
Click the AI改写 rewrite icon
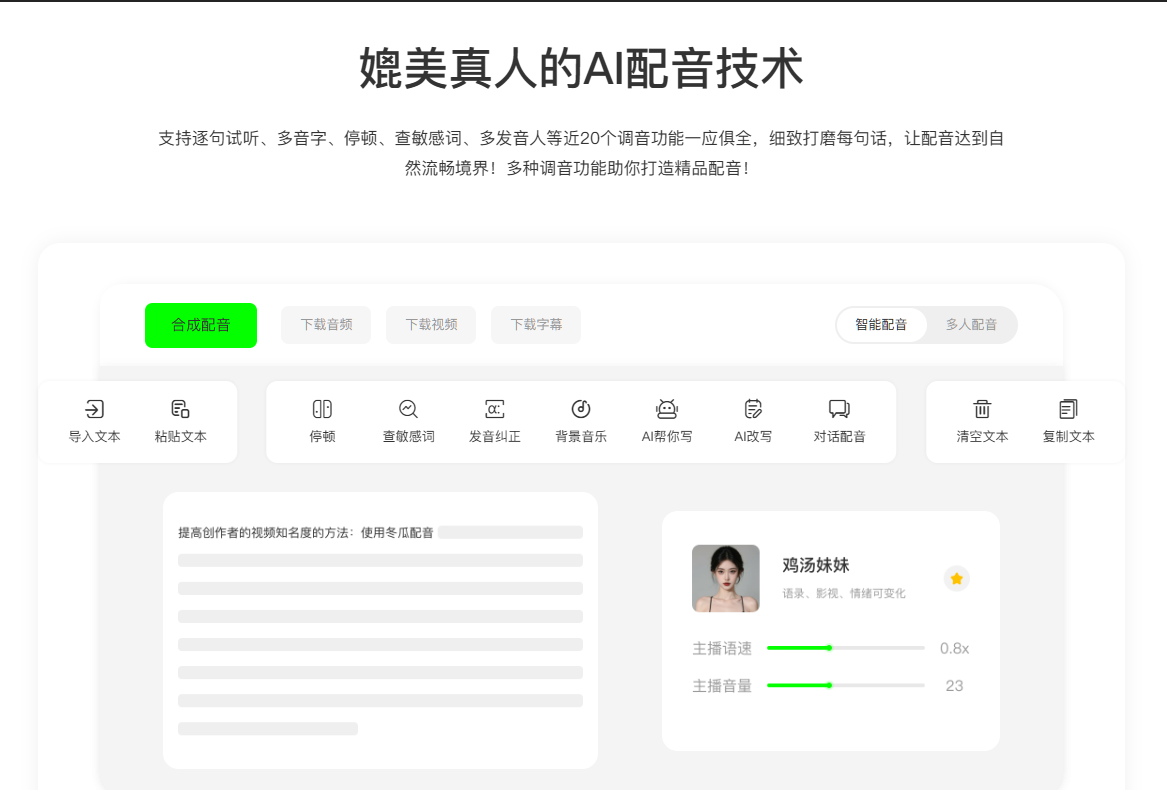pyautogui.click(x=753, y=409)
